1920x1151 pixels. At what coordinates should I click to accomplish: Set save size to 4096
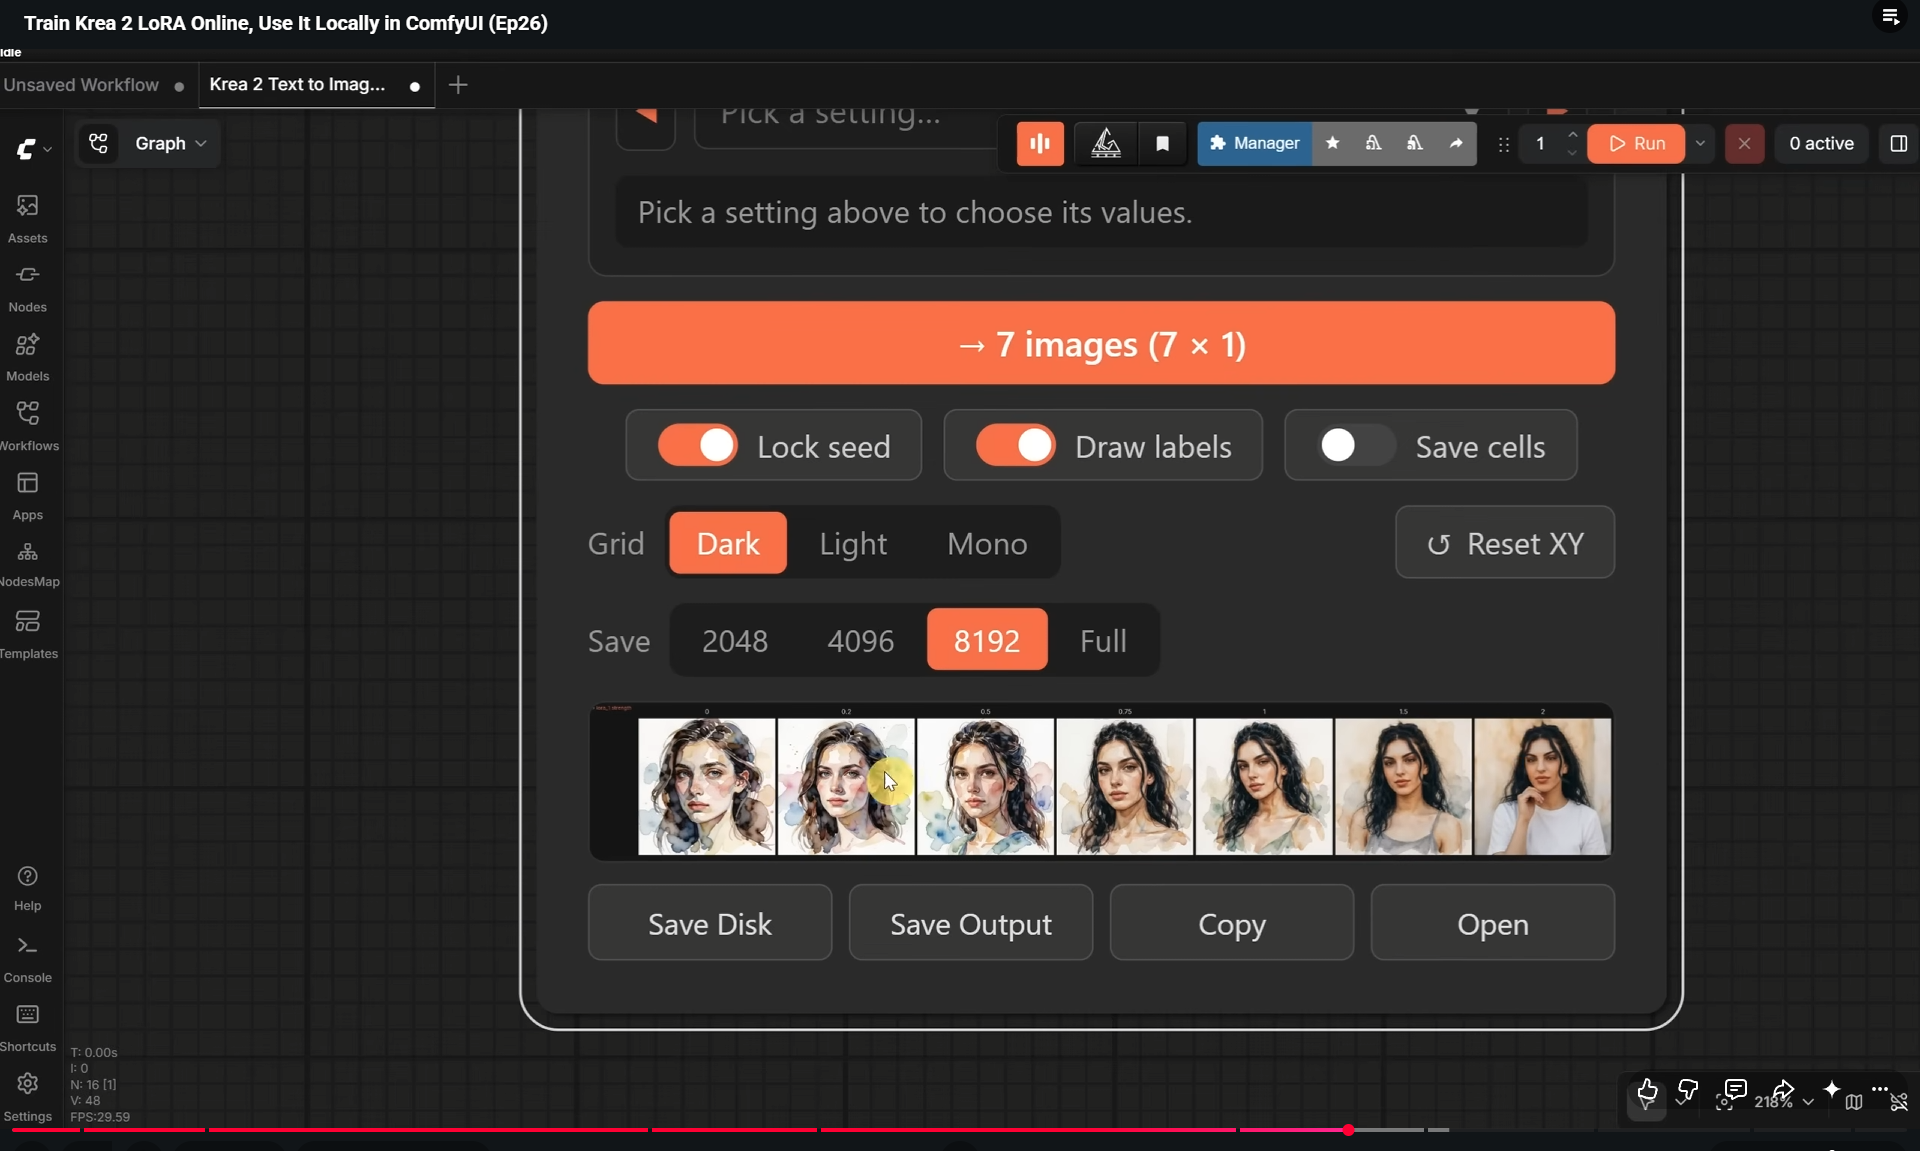(x=861, y=640)
